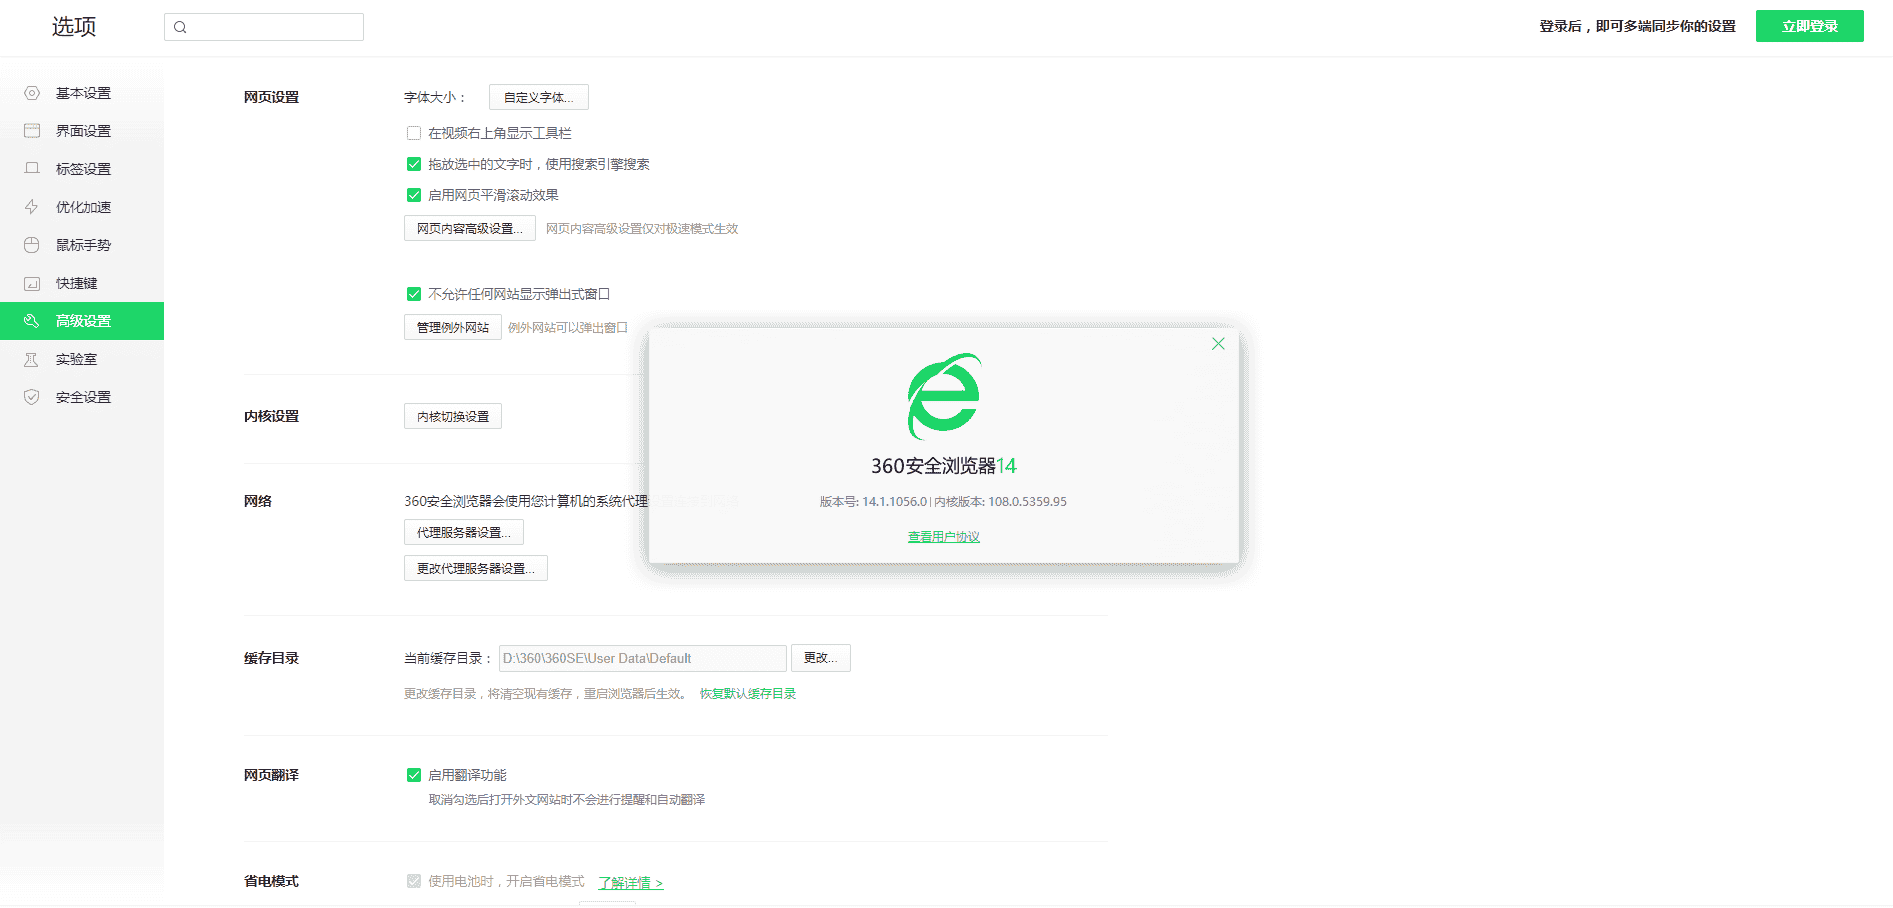This screenshot has height=908, width=1893.
Task: Click the search magnifier icon
Action: (180, 27)
